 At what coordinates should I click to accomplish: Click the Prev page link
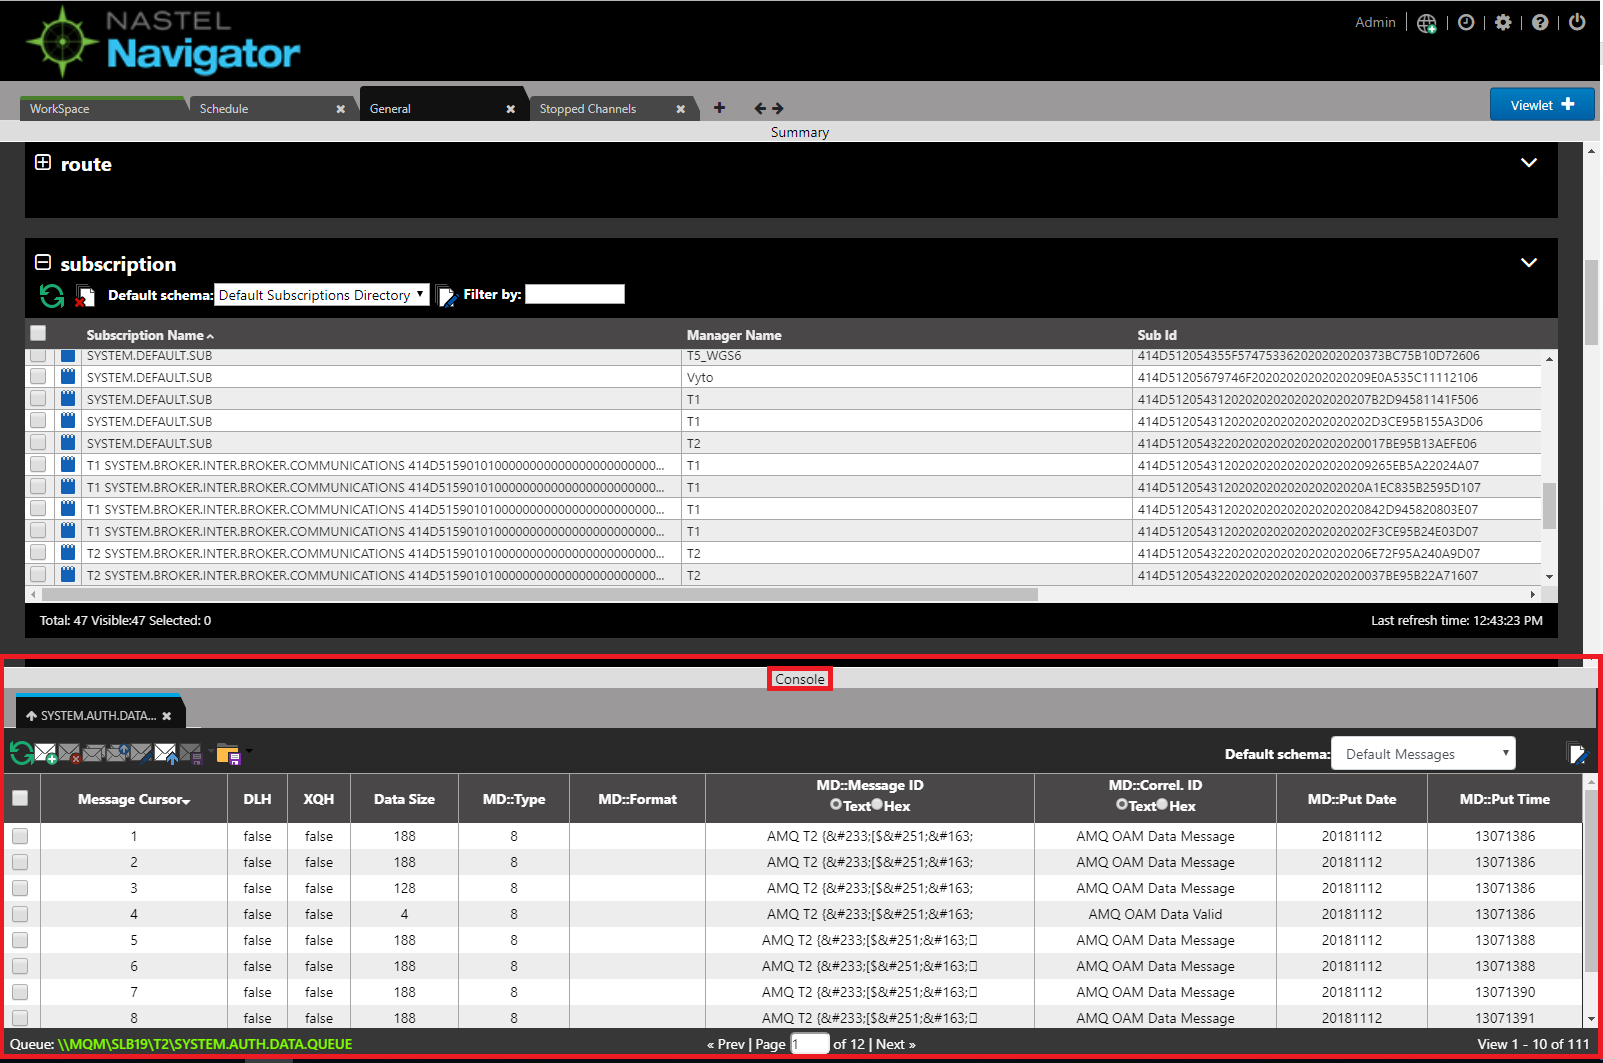click(x=726, y=1044)
